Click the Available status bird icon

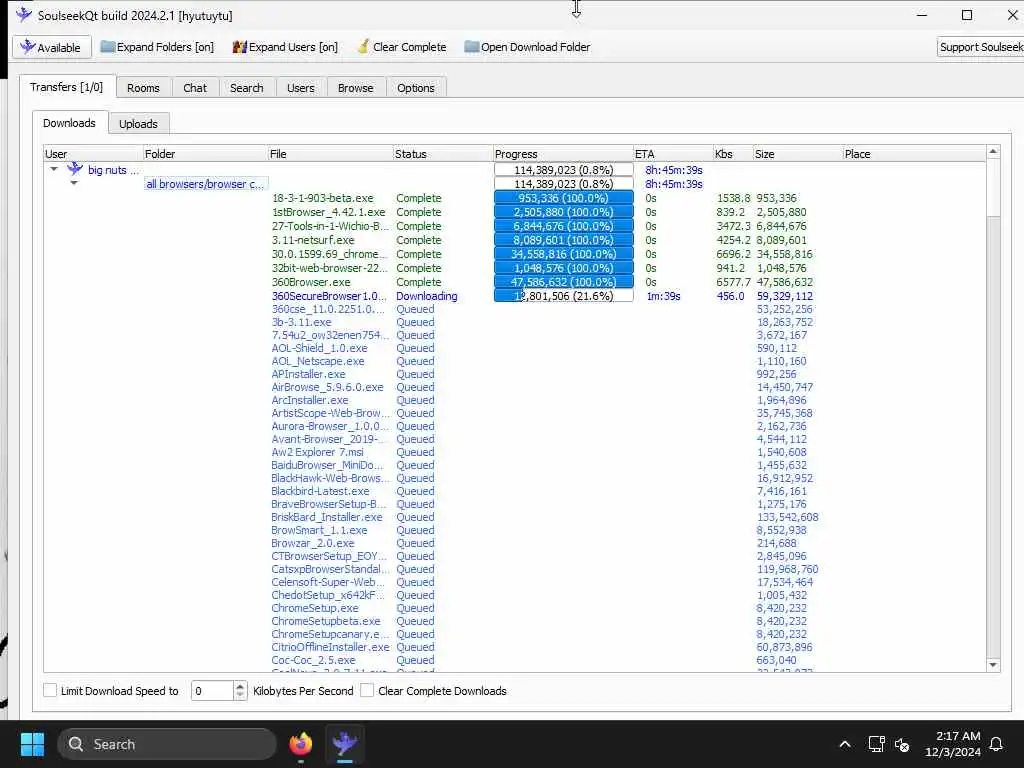[27, 47]
